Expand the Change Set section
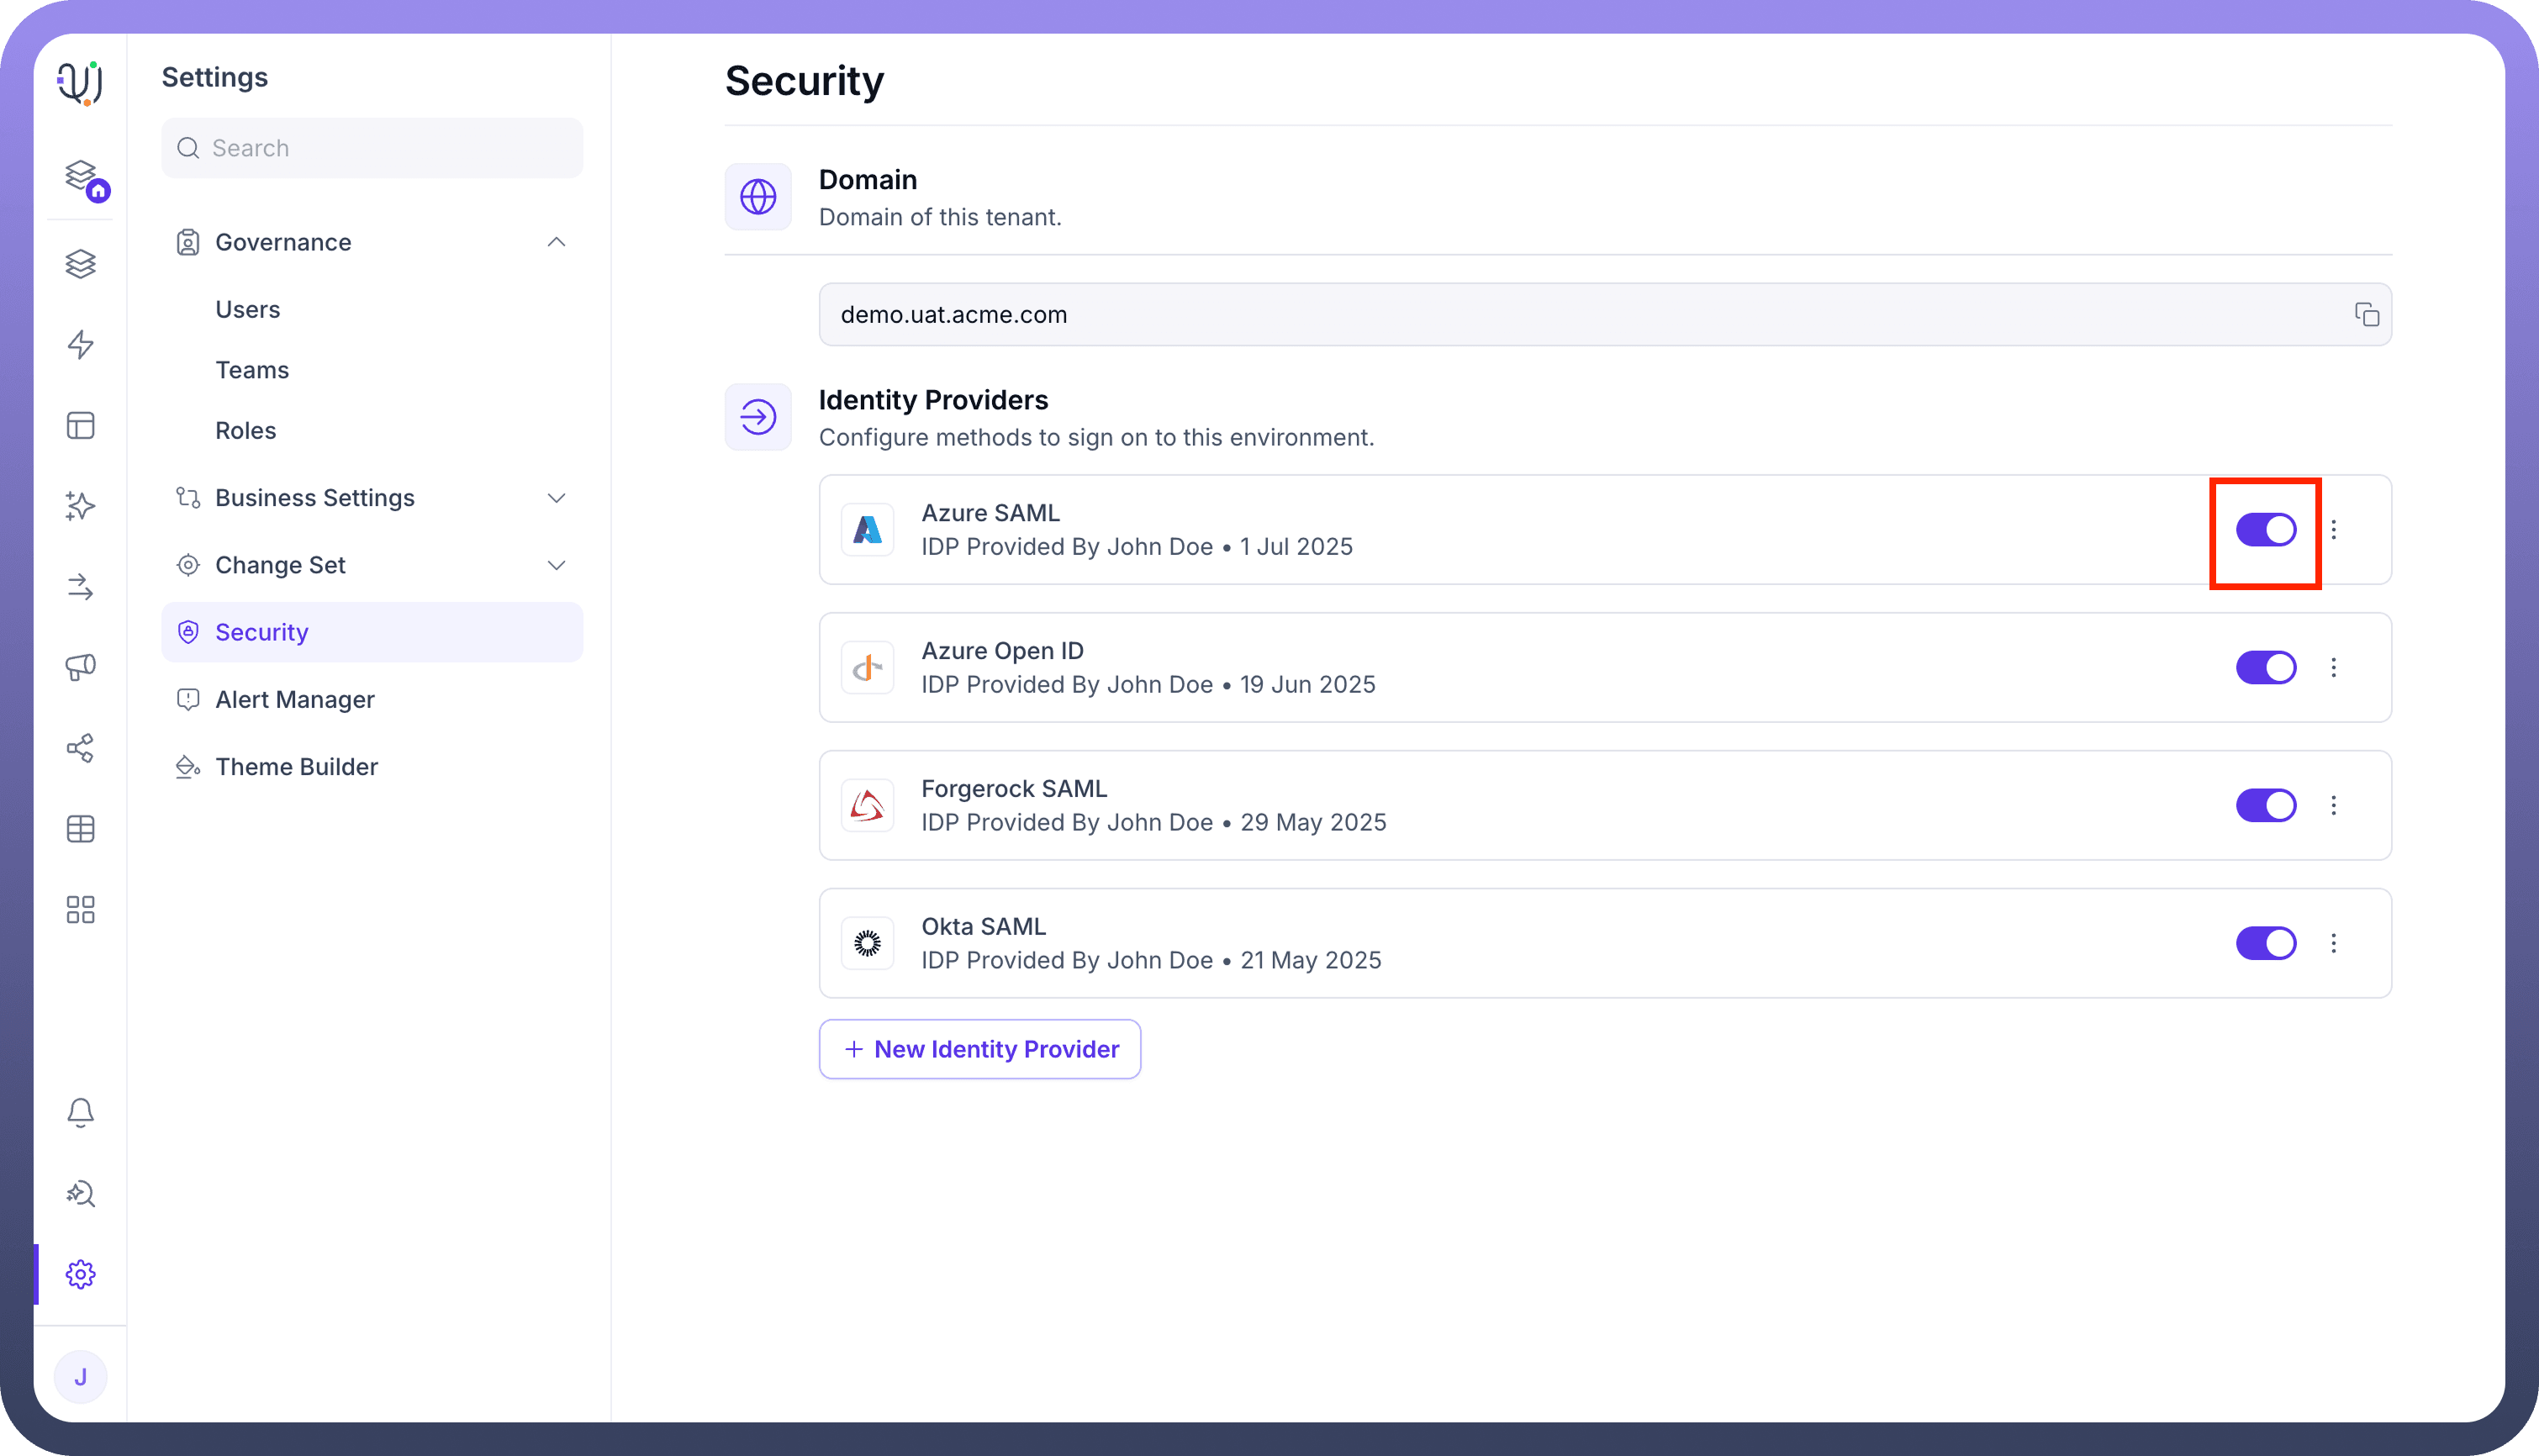The height and width of the screenshot is (1456, 2539). 556,565
